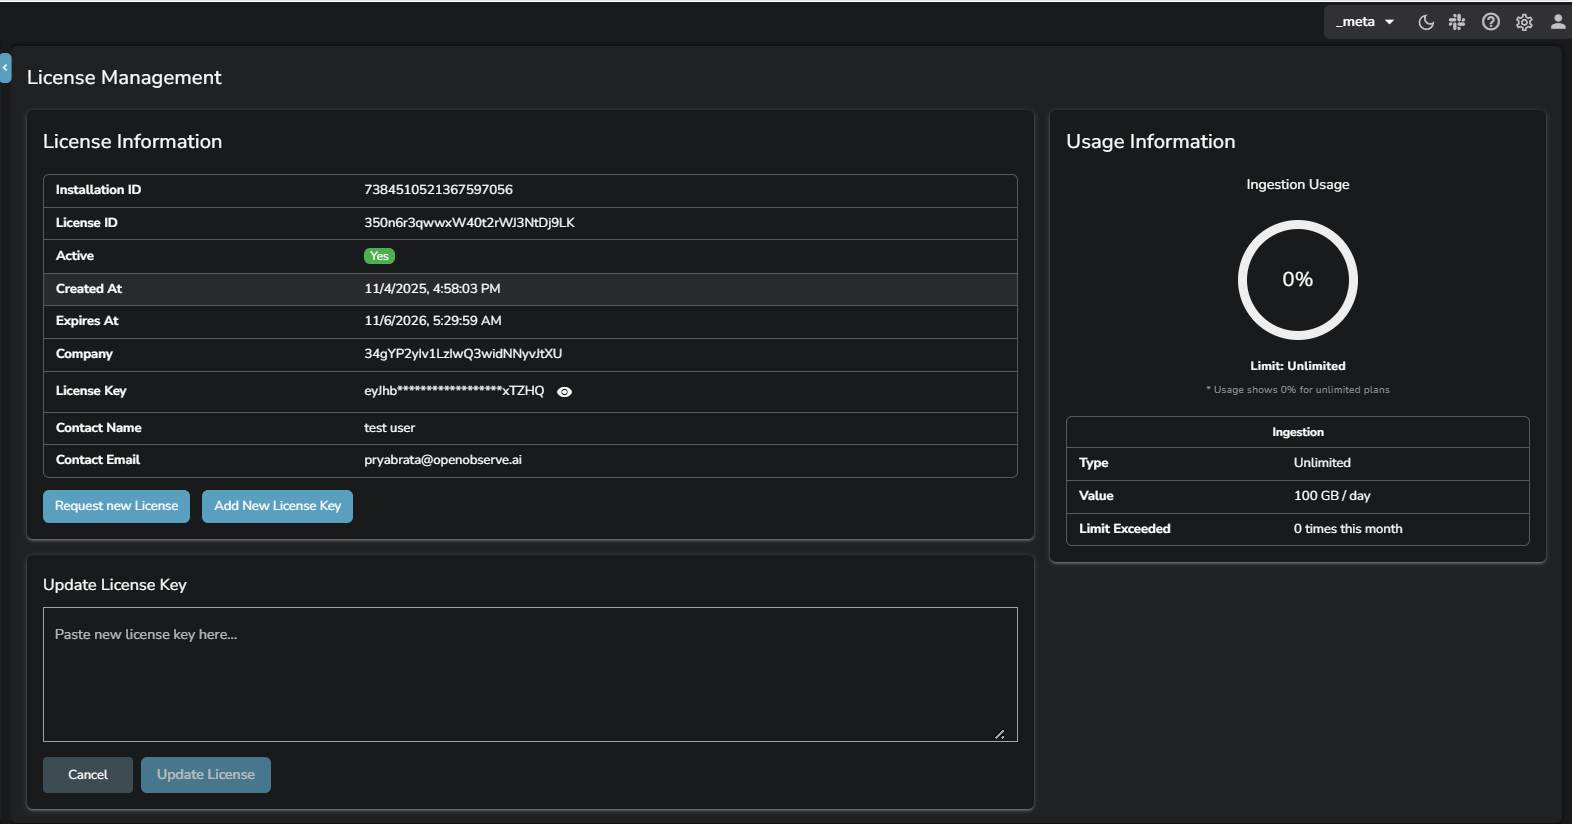Viewport: 1572px width, 824px height.
Task: Click Value cell 100 GB / day
Action: click(1332, 496)
